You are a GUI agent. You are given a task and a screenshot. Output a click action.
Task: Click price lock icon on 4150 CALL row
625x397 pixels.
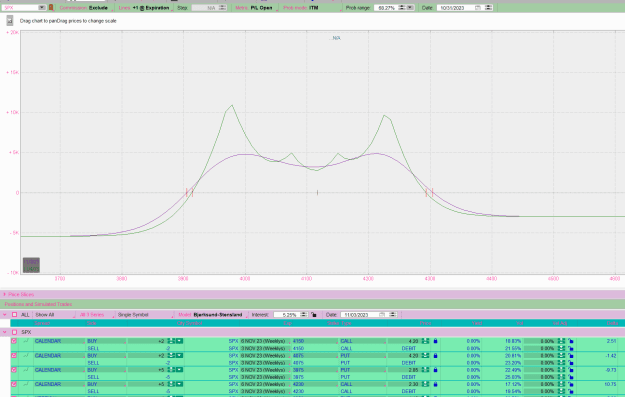point(435,341)
